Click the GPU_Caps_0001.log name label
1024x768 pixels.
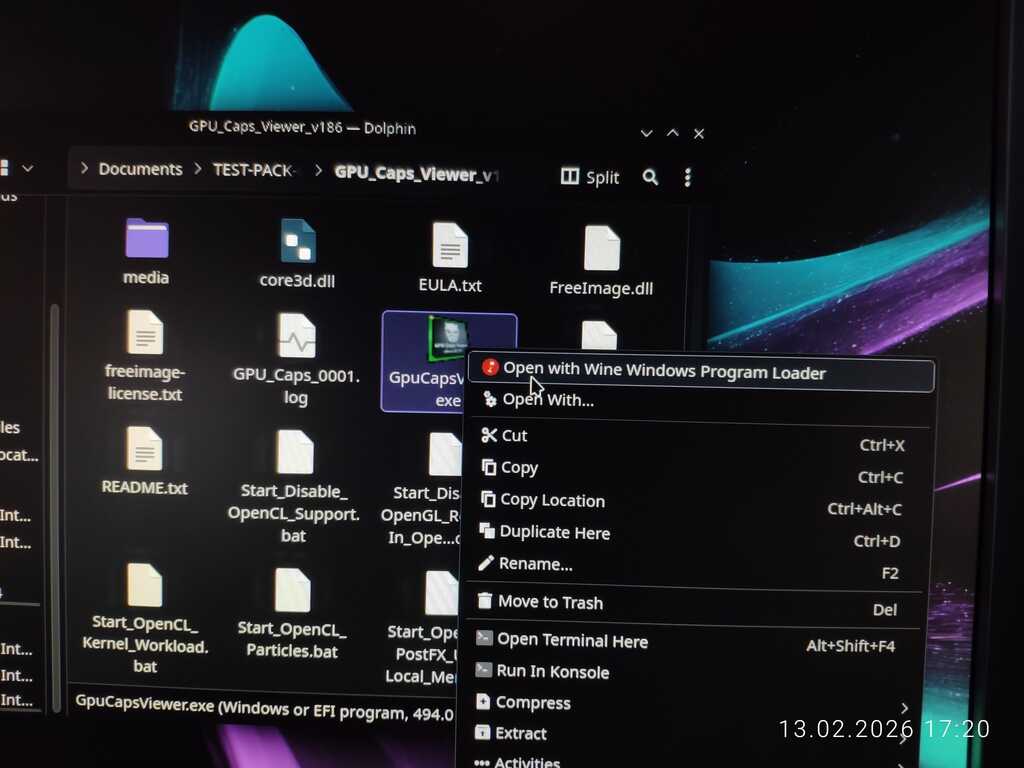coord(296,386)
